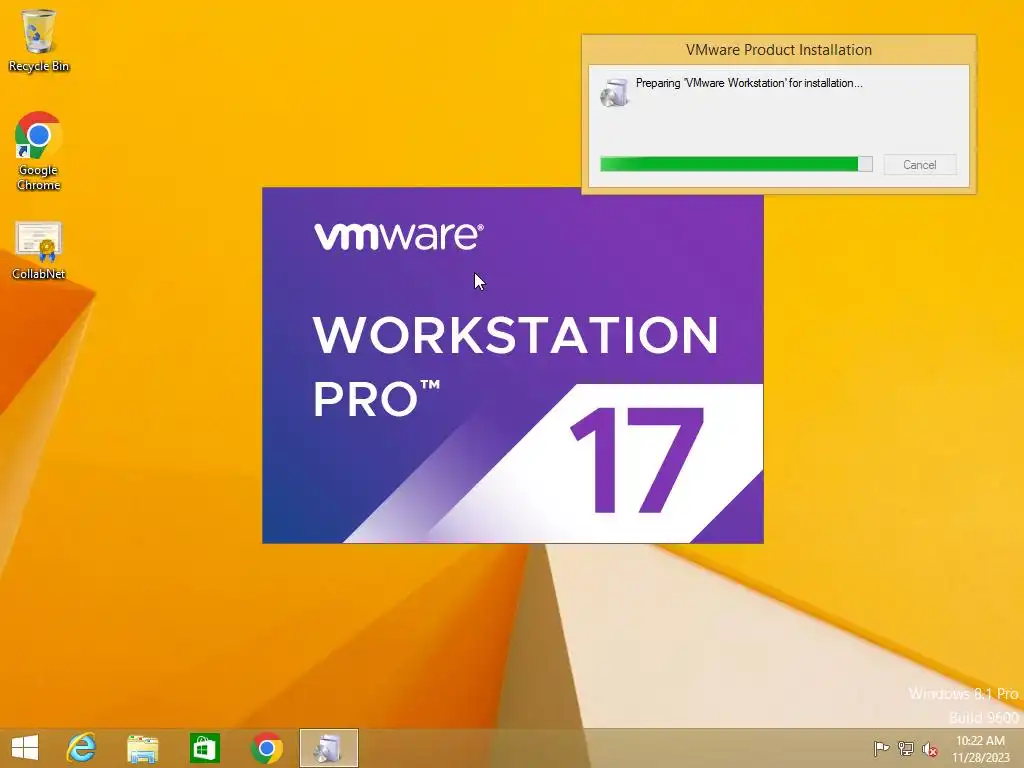Image resolution: width=1024 pixels, height=768 pixels.
Task: Open the clock showing 10:22 AM
Action: click(x=980, y=749)
